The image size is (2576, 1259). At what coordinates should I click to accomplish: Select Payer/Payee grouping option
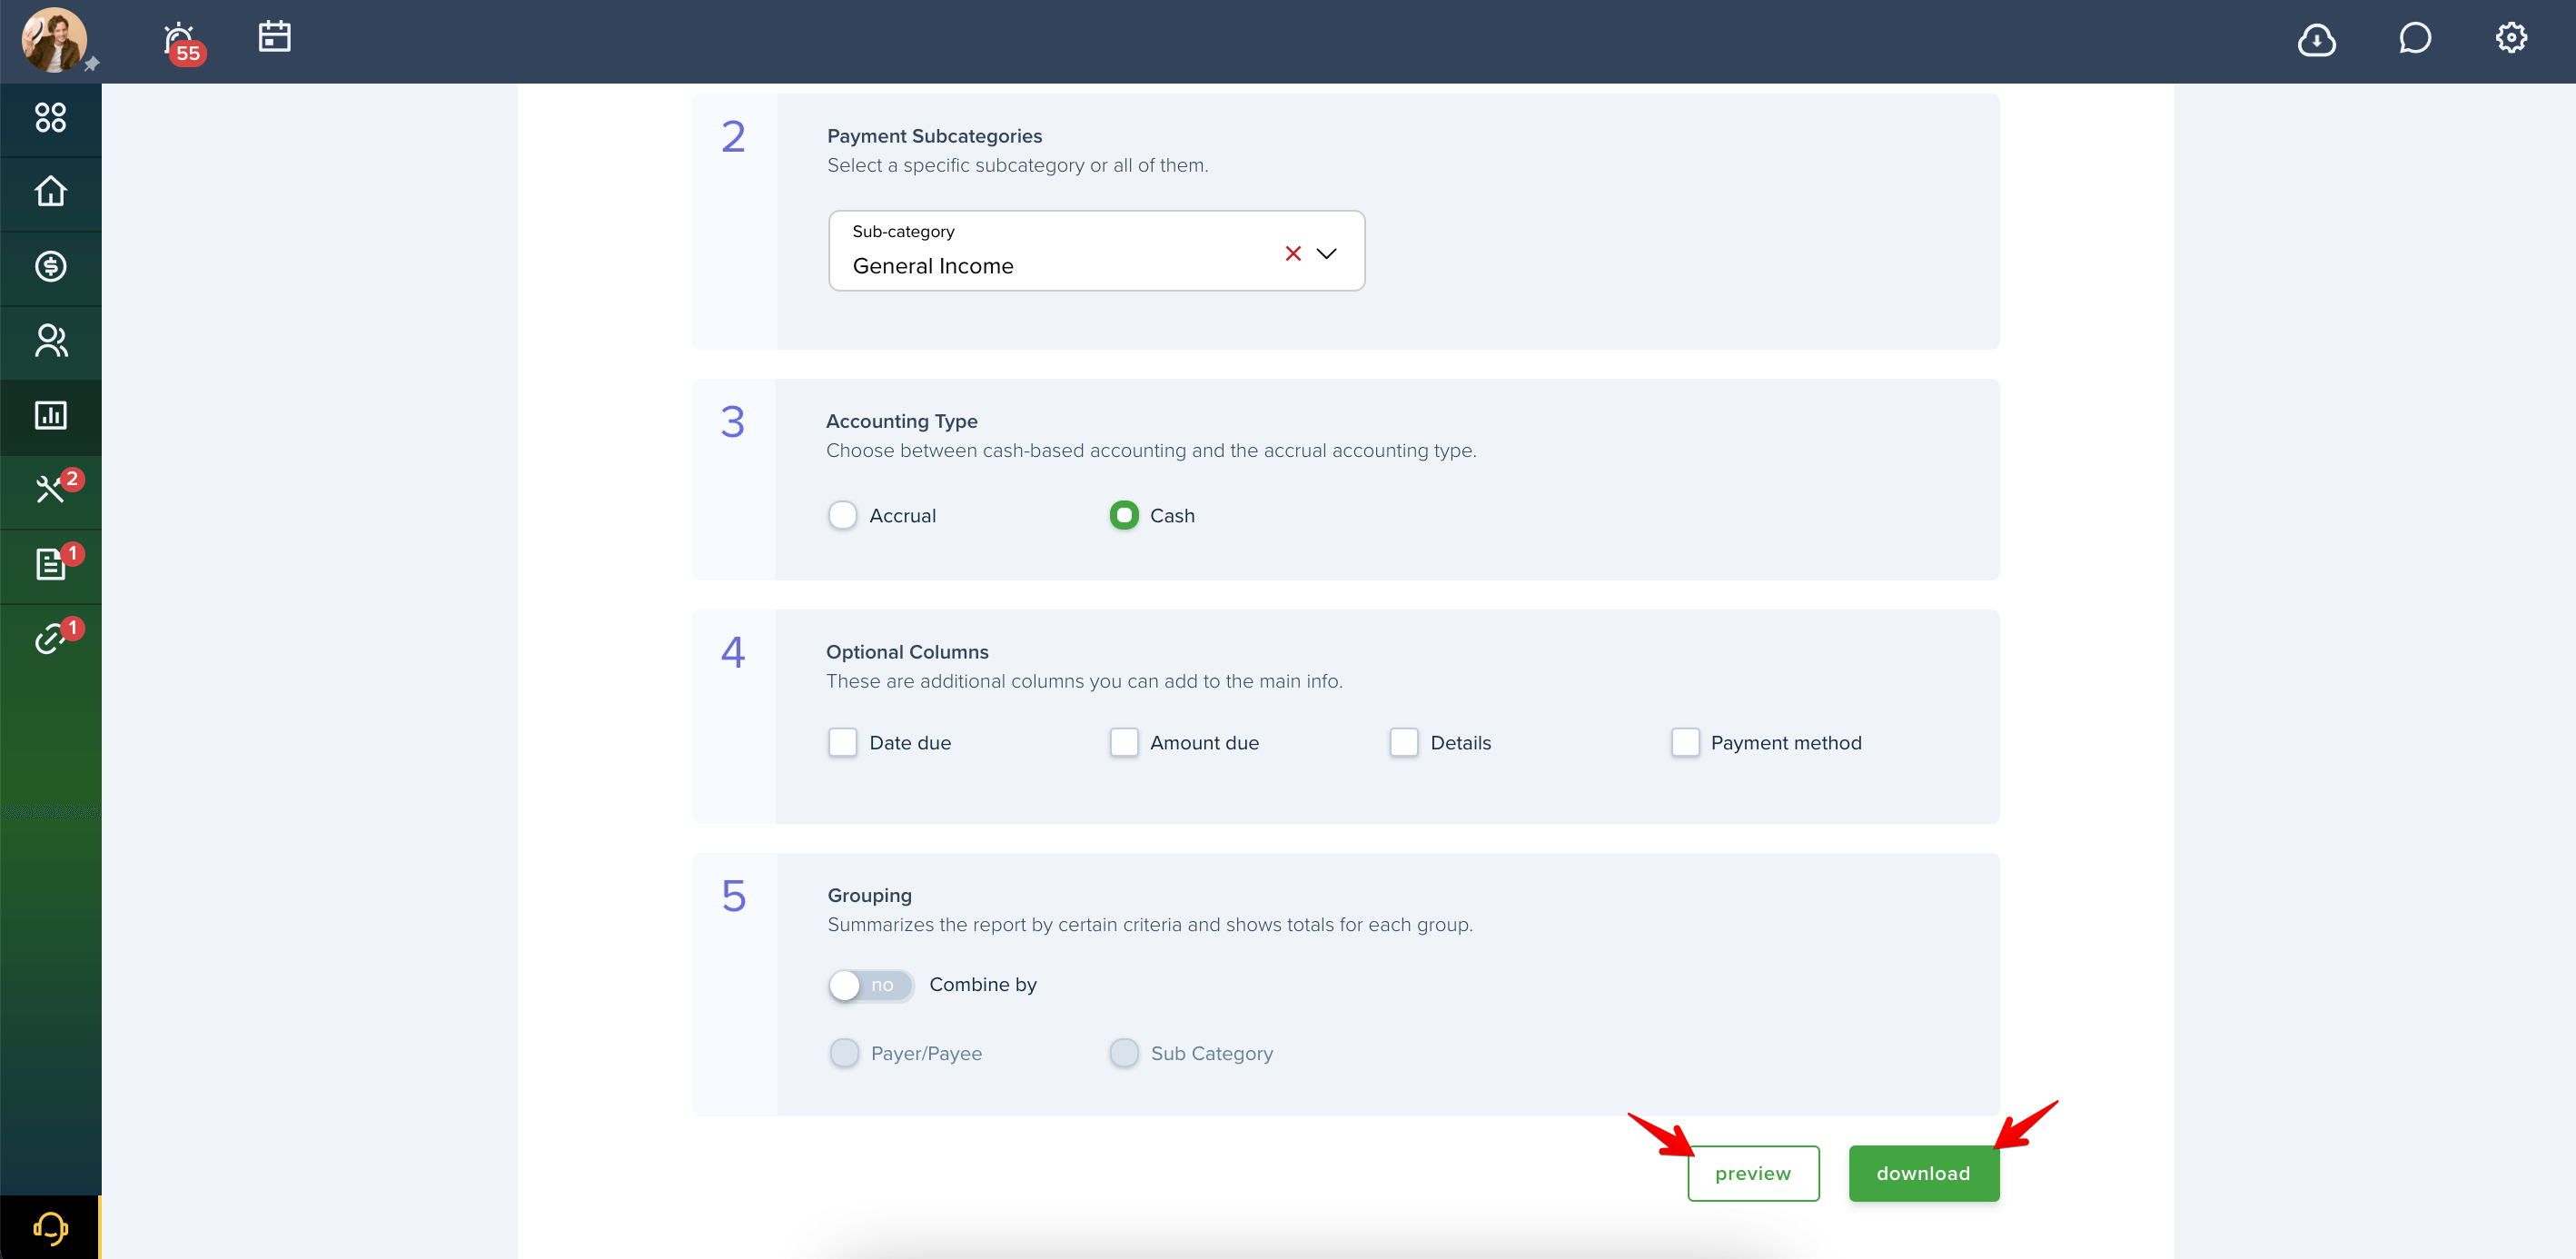[x=844, y=1053]
